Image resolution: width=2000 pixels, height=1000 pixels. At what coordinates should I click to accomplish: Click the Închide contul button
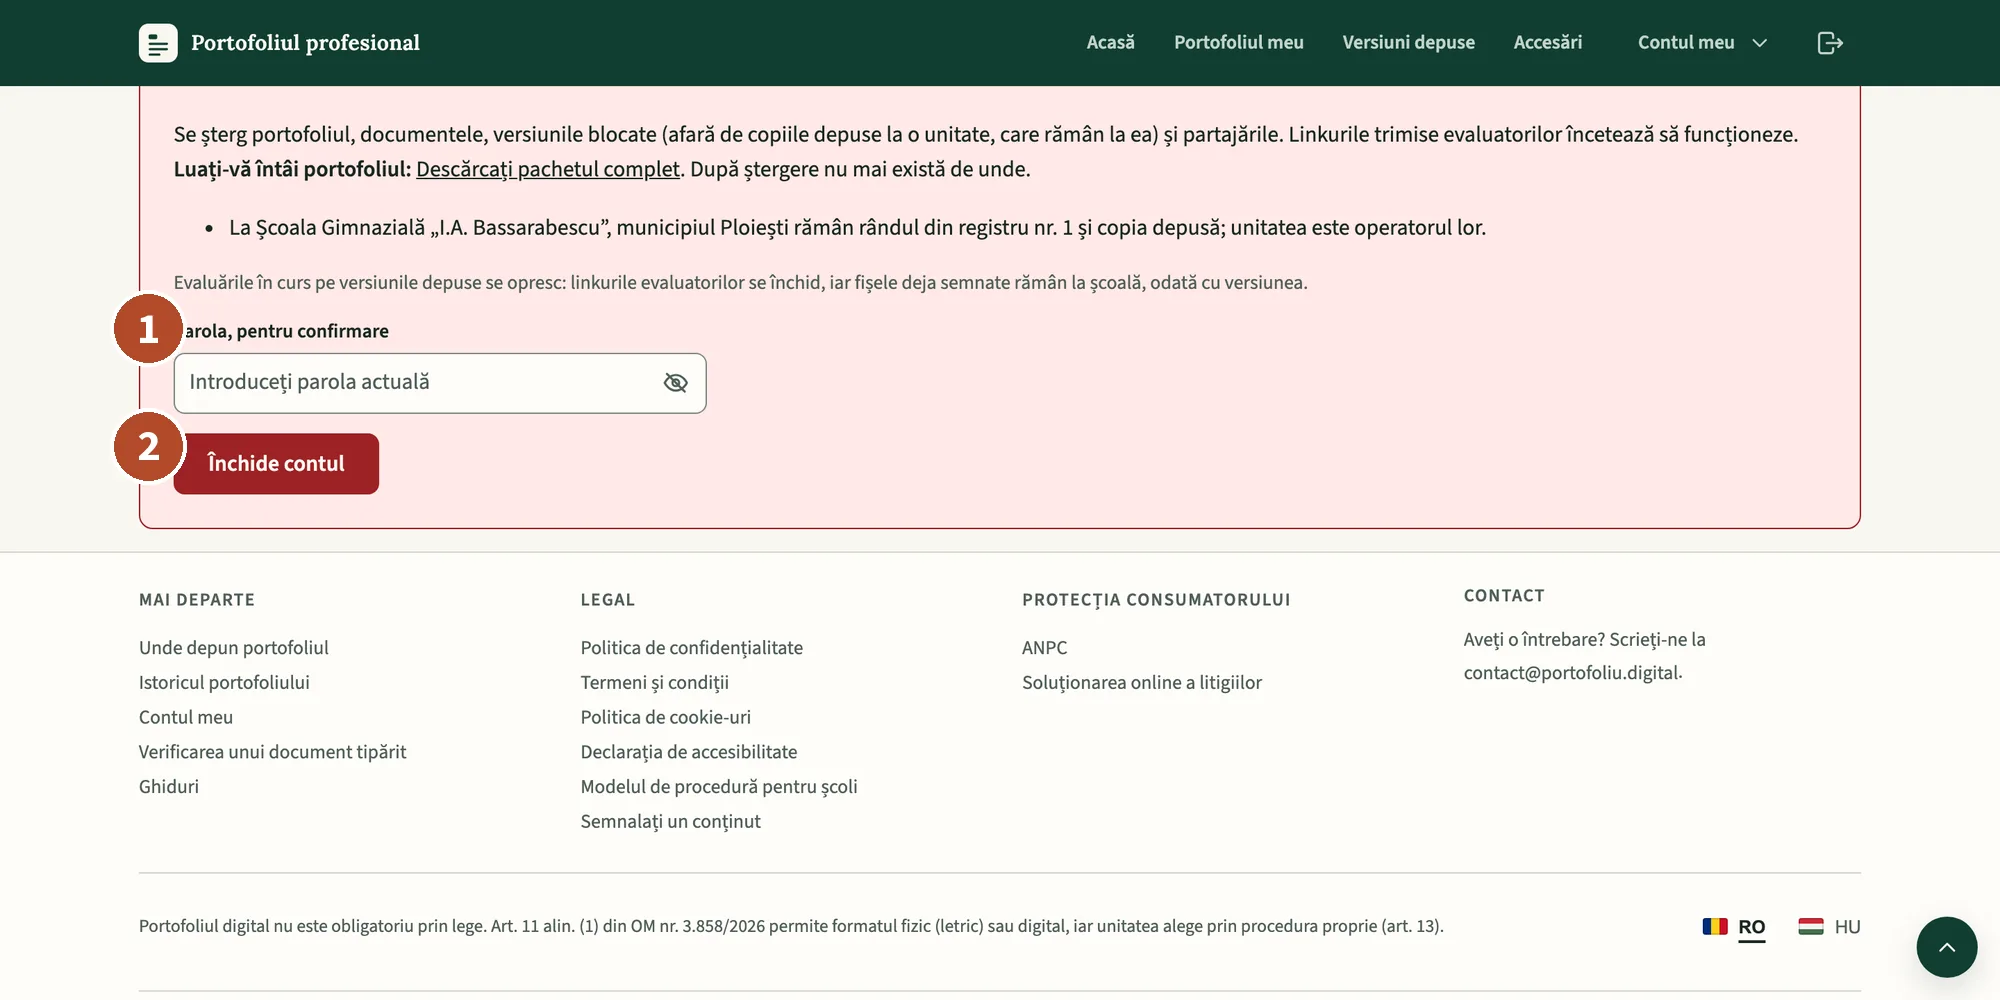(276, 464)
